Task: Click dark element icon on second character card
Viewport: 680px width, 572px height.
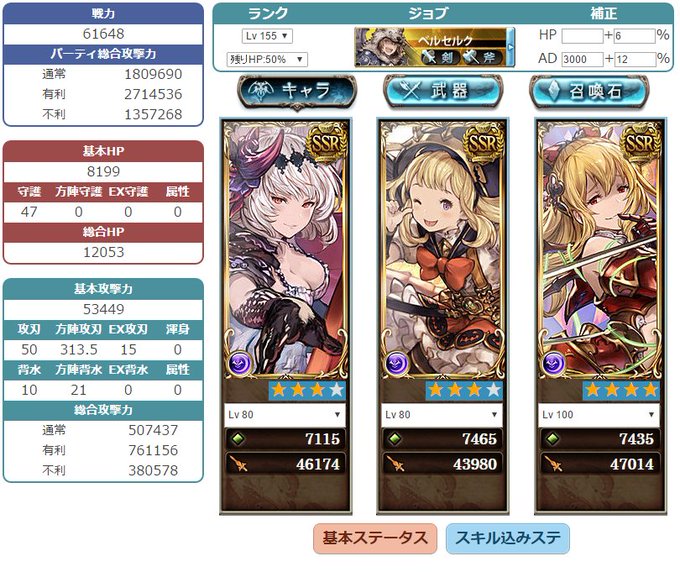Action: (x=397, y=364)
